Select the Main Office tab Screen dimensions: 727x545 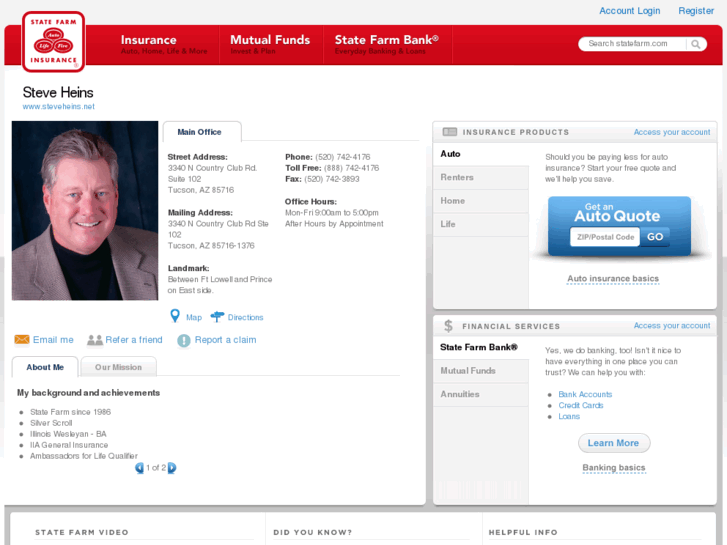[202, 132]
